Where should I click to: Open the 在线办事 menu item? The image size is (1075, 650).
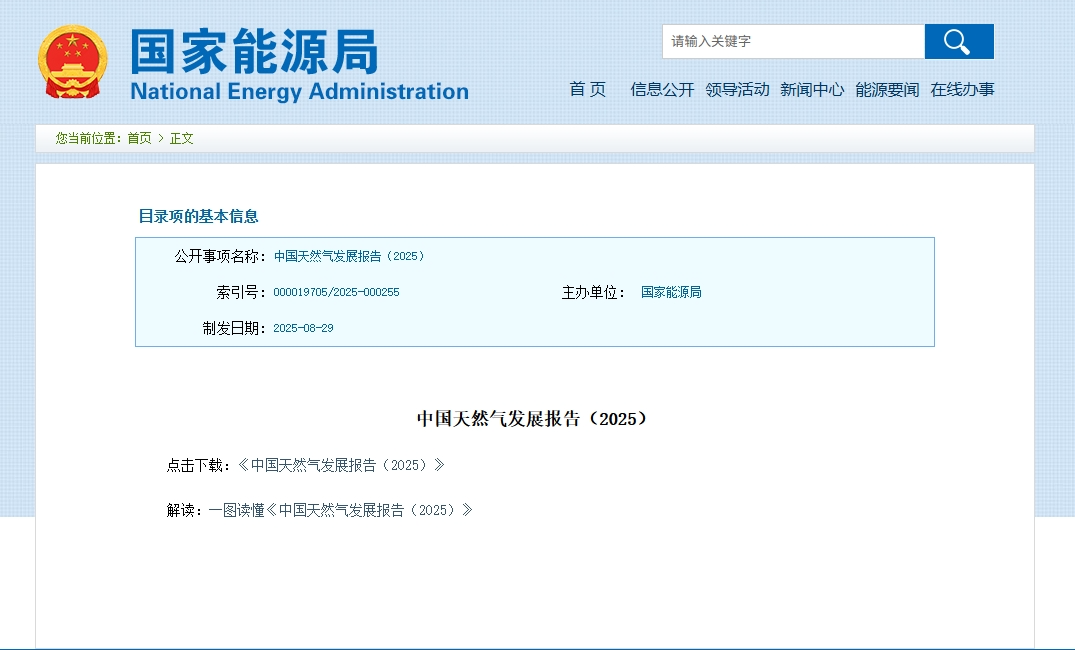click(962, 89)
